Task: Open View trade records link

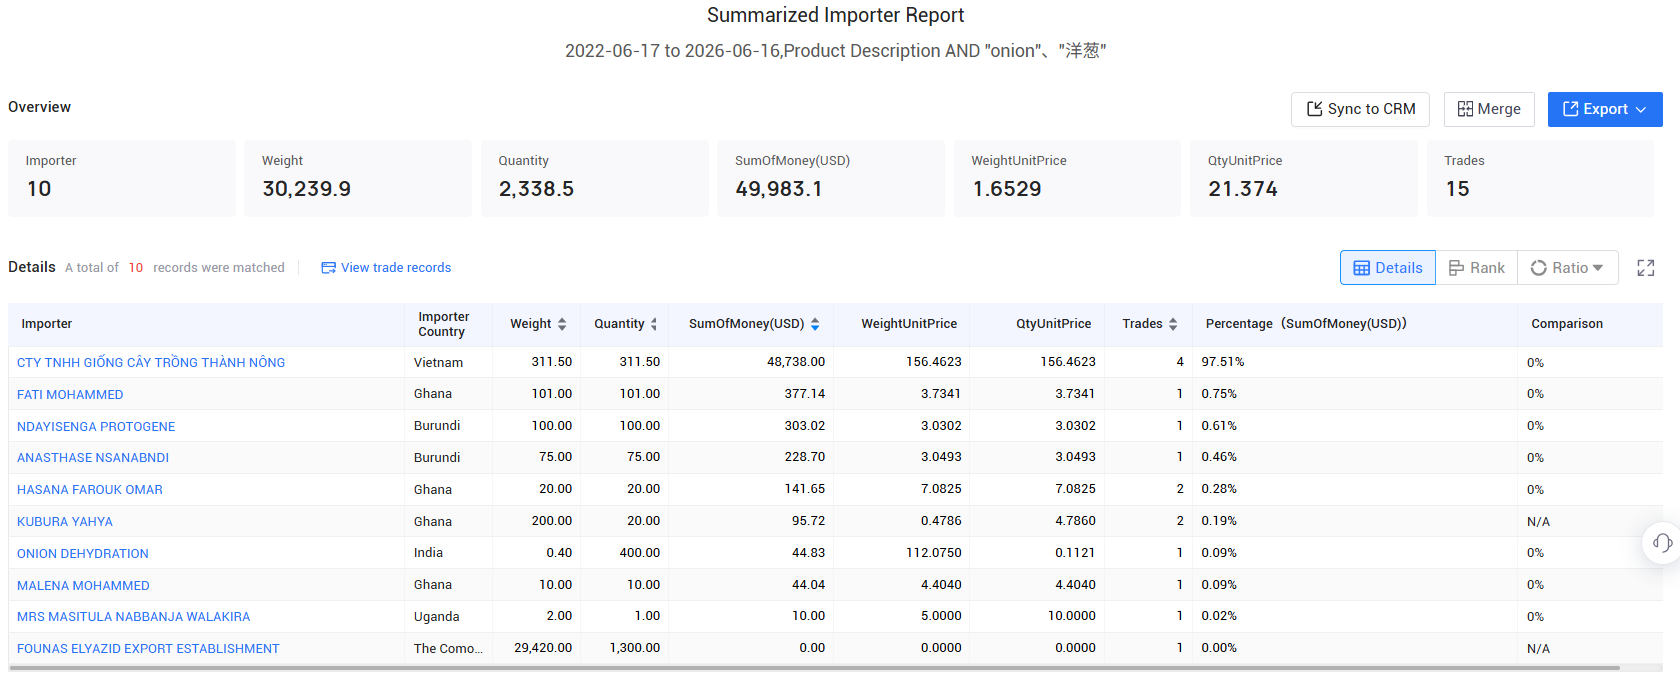Action: (396, 268)
